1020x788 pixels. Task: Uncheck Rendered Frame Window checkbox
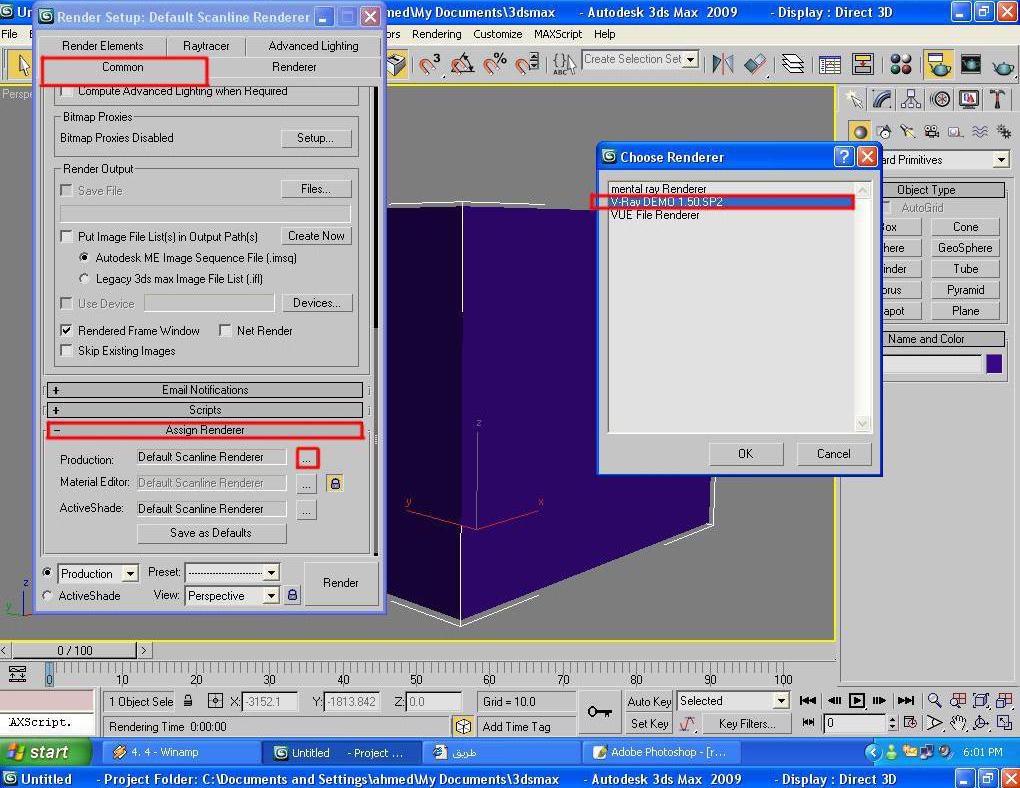tap(66, 331)
